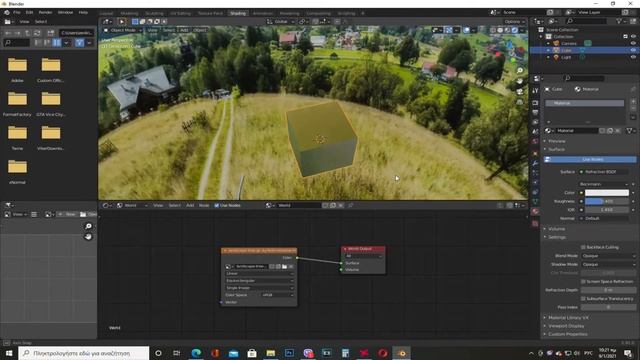This screenshot has width=640, height=360.
Task: Click the outliner filter funnel icon
Action: (x=620, y=21)
